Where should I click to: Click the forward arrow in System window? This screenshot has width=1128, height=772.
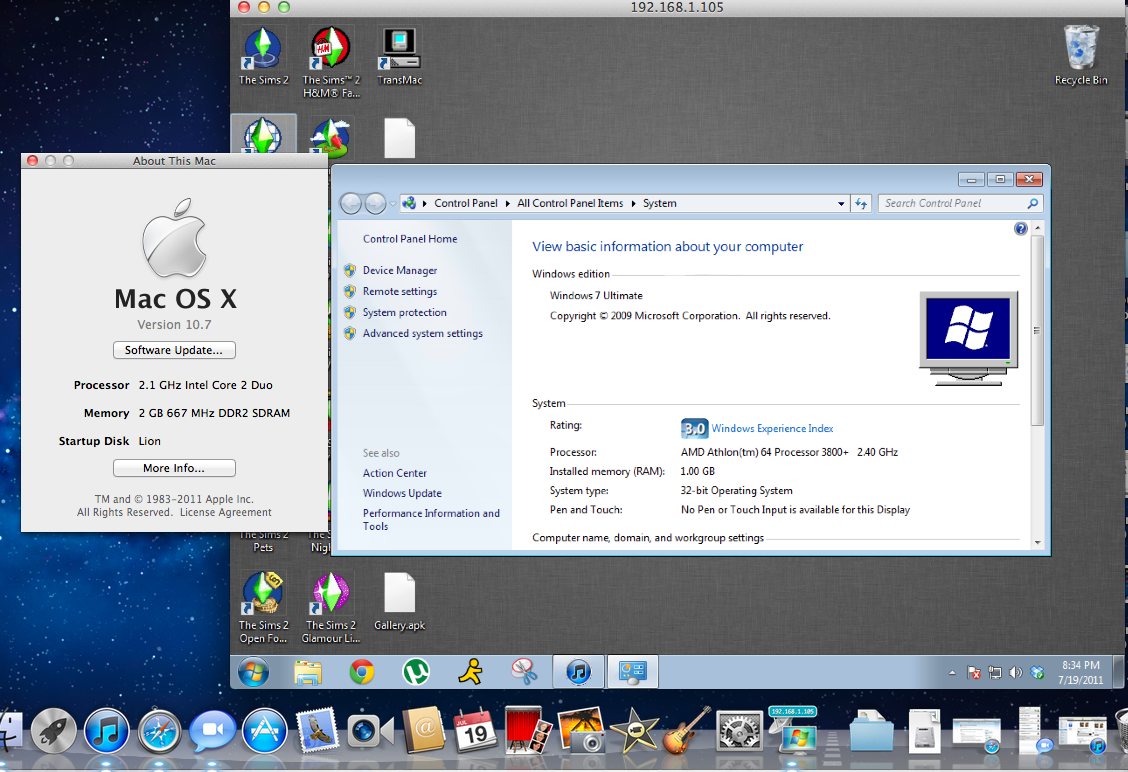tap(375, 204)
